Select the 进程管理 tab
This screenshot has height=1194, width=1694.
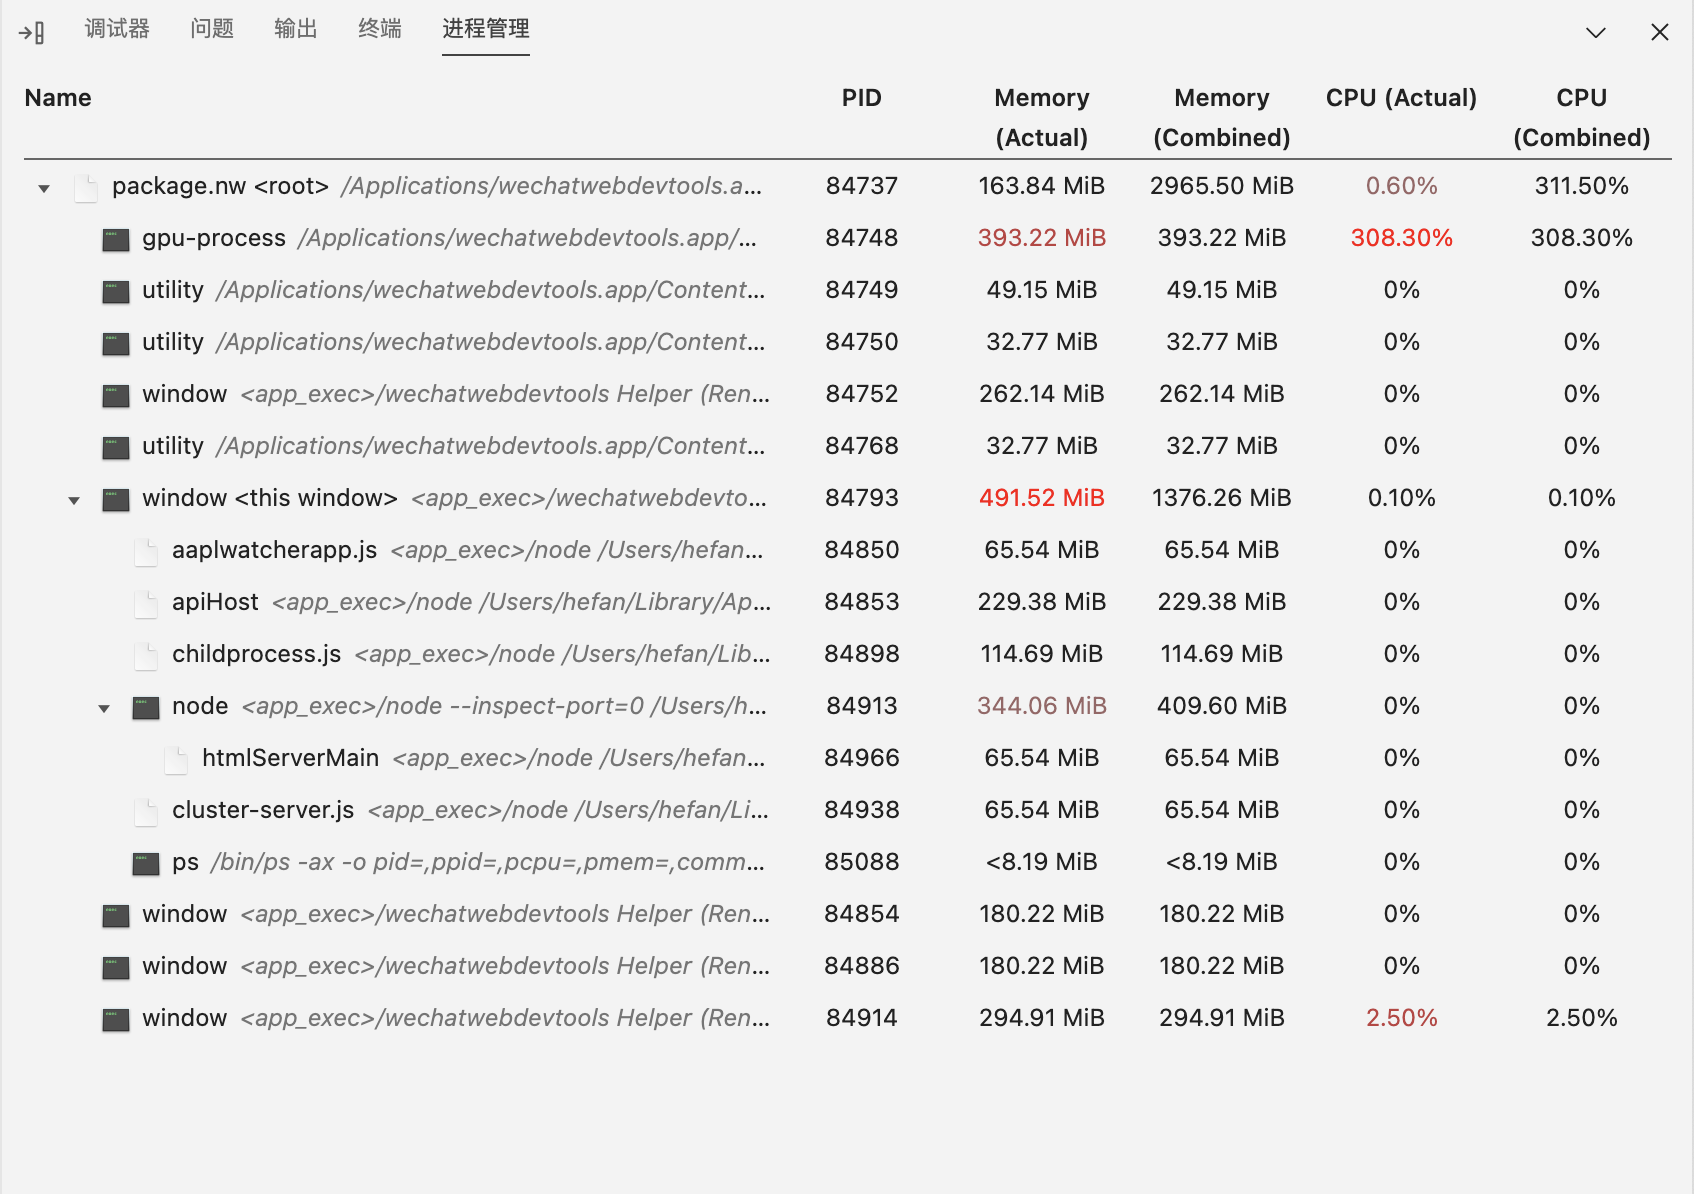(486, 28)
